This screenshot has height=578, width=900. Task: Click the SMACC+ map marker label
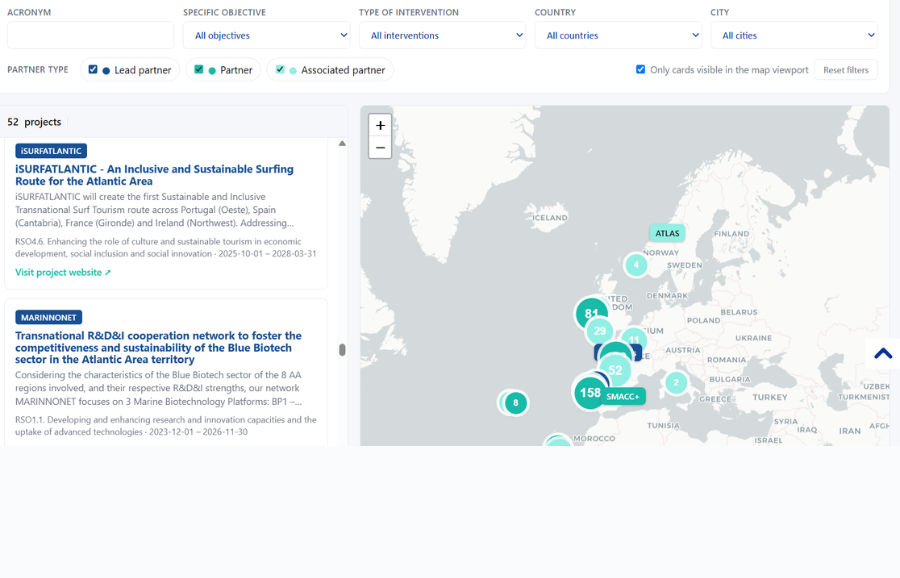[x=623, y=396]
